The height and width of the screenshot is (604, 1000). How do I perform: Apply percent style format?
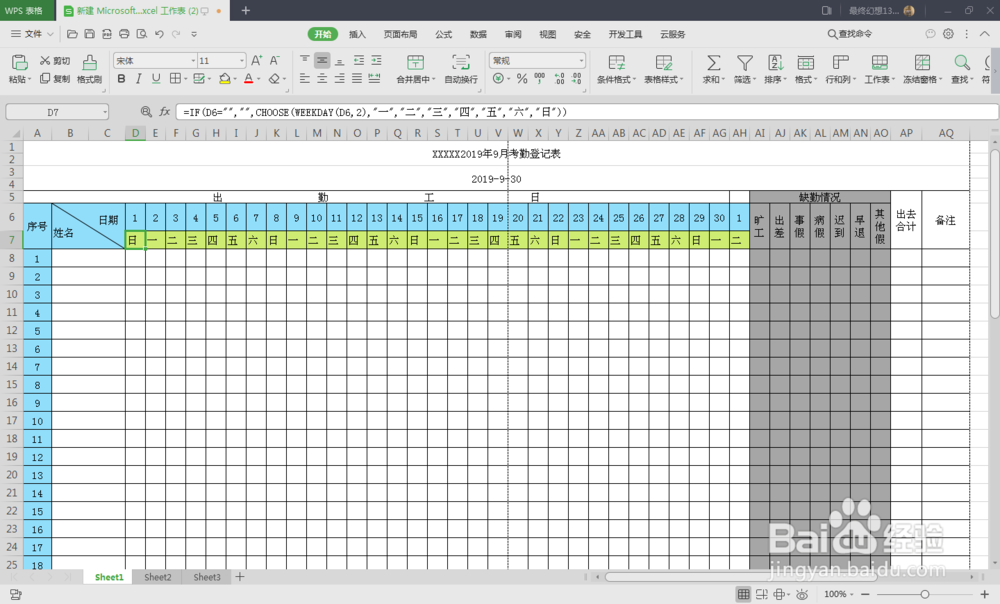(522, 78)
